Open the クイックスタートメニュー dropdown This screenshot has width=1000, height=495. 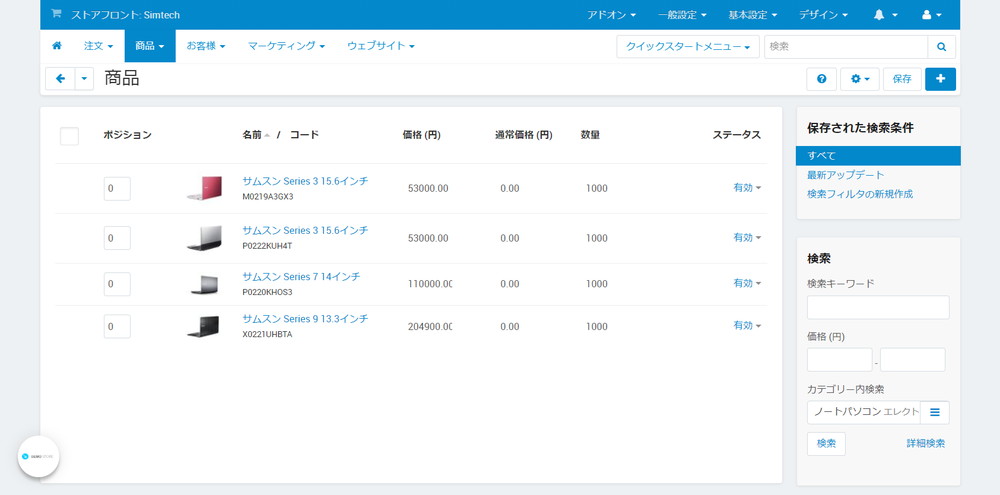tap(688, 47)
